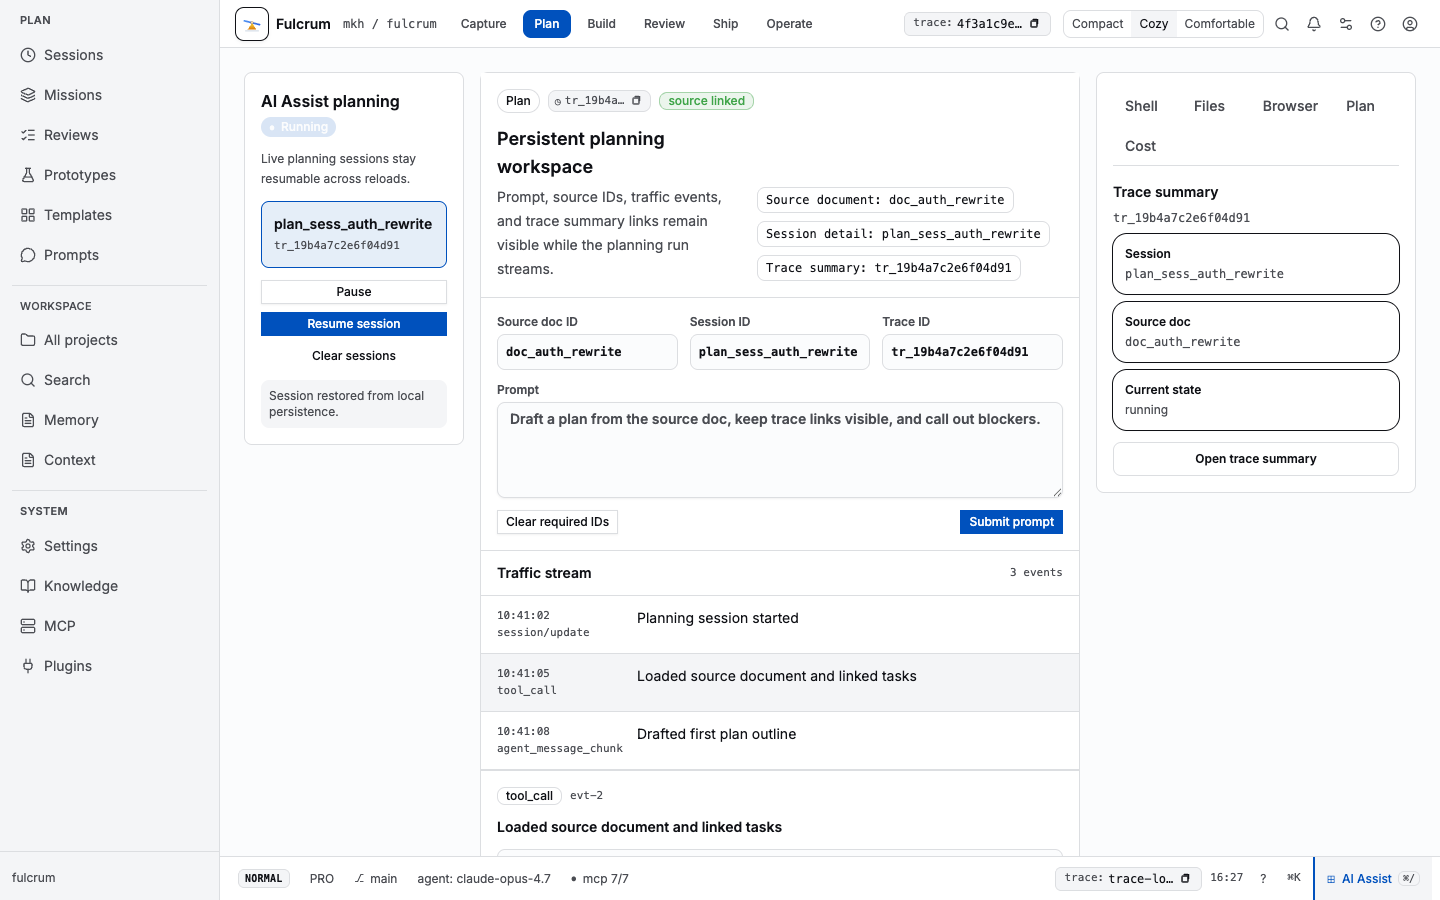The width and height of the screenshot is (1440, 900).
Task: Click the Pause button
Action: point(354,292)
